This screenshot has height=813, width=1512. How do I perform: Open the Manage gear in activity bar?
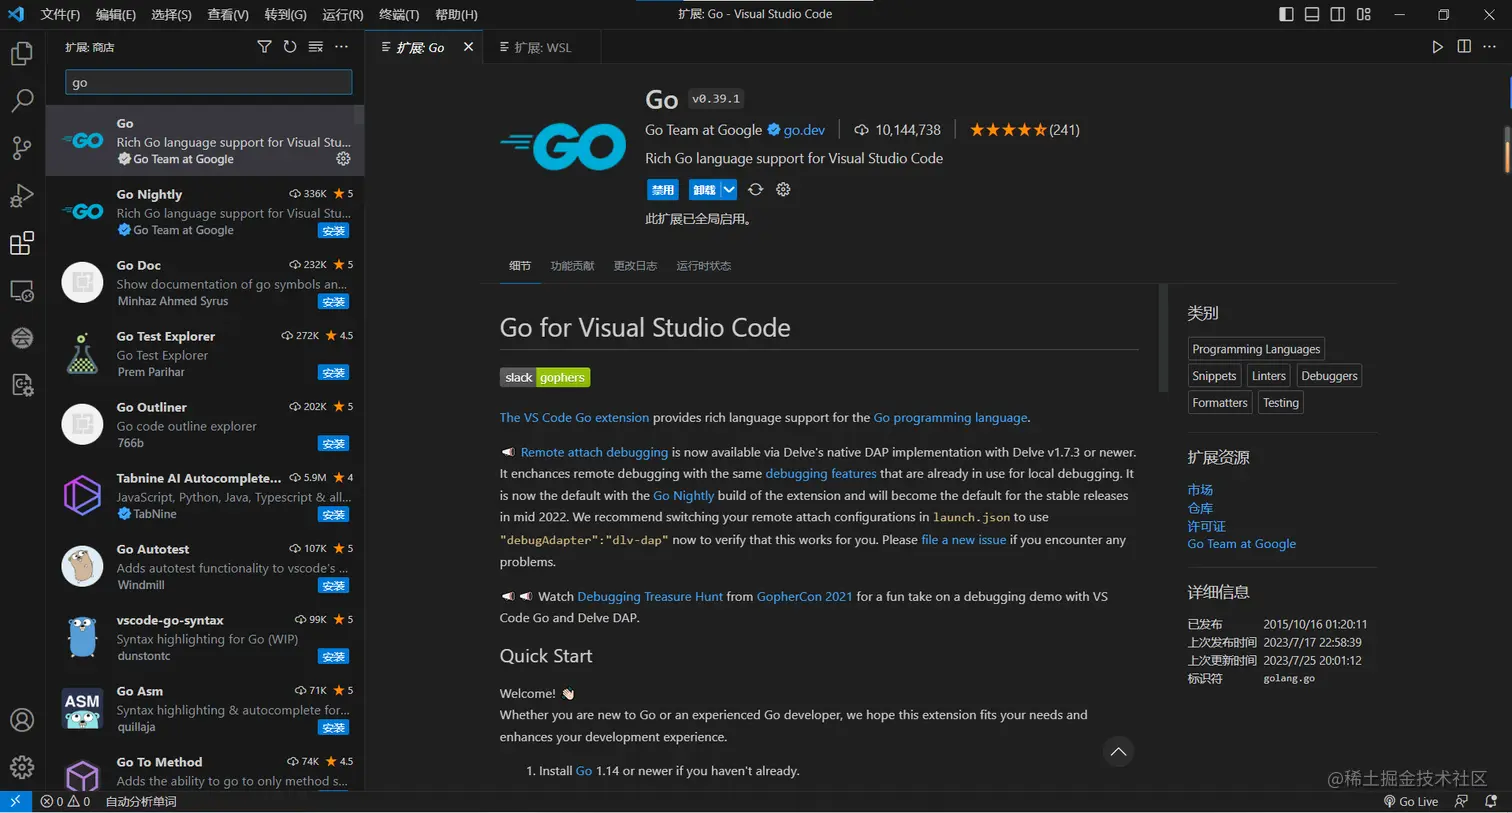[22, 767]
